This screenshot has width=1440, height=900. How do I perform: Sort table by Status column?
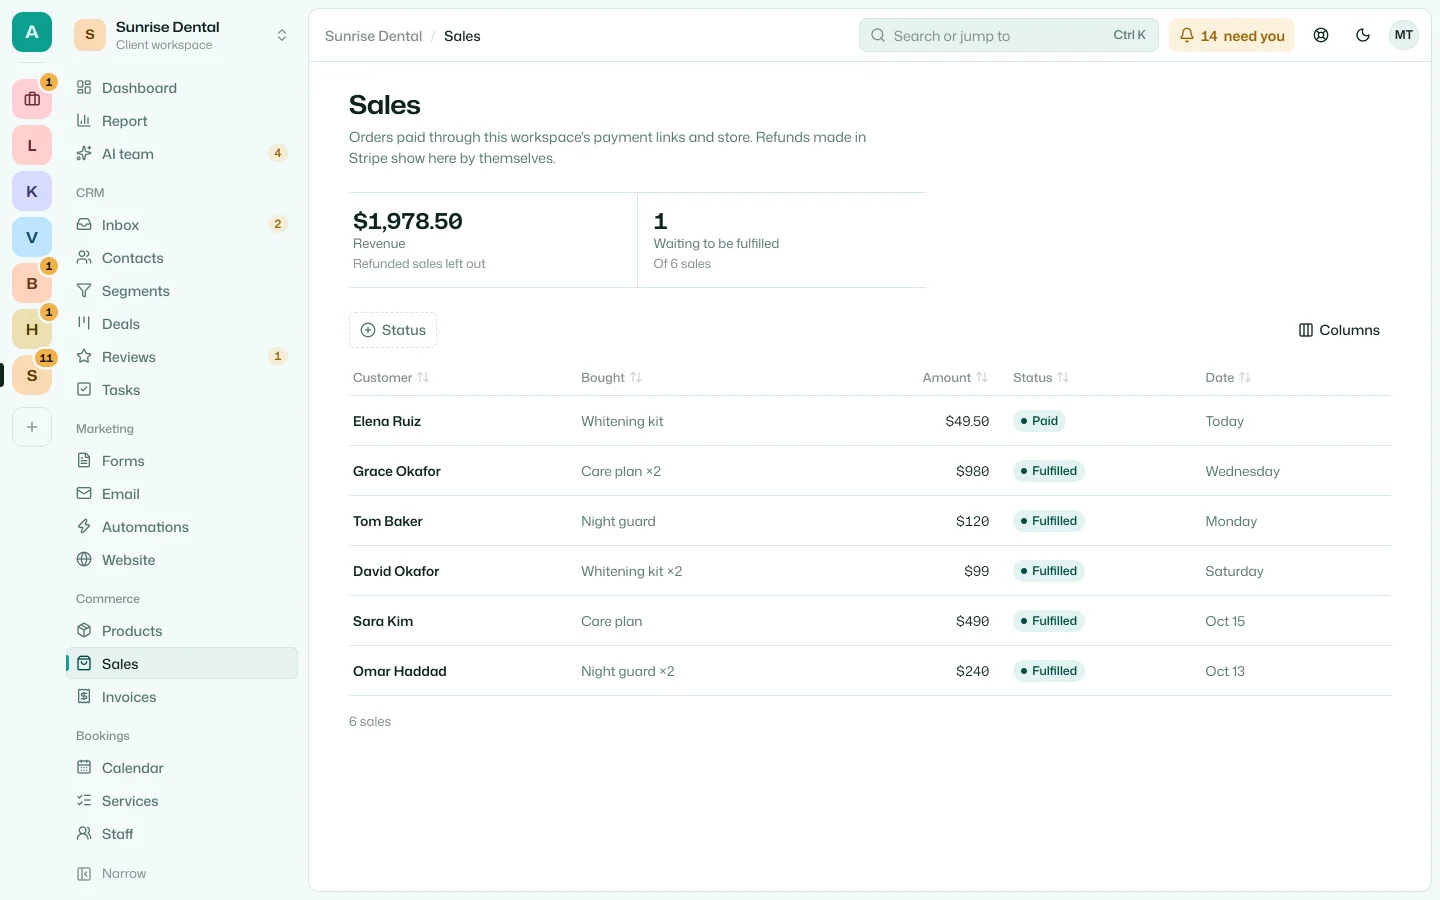point(1041,377)
